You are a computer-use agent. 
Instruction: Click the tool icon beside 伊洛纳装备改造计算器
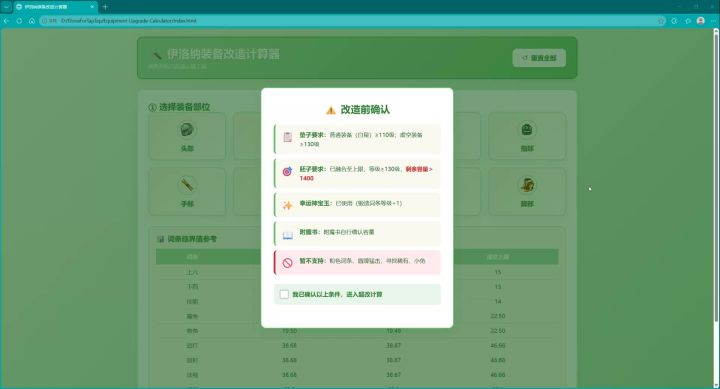[x=157, y=55]
